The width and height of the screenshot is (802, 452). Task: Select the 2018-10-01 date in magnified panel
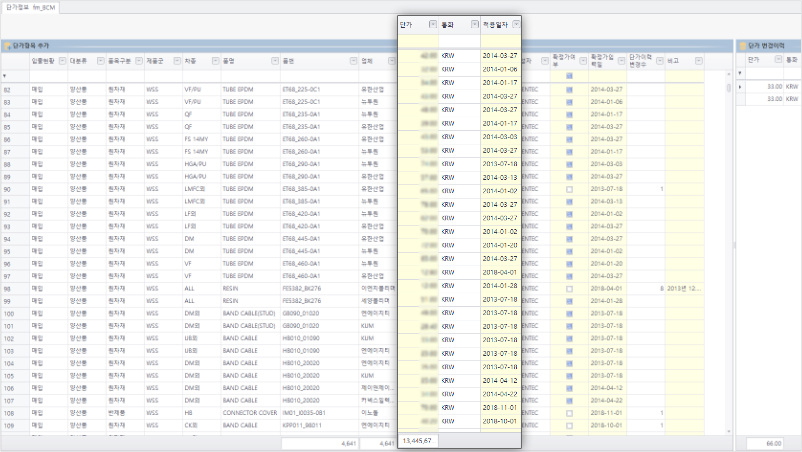click(500, 421)
